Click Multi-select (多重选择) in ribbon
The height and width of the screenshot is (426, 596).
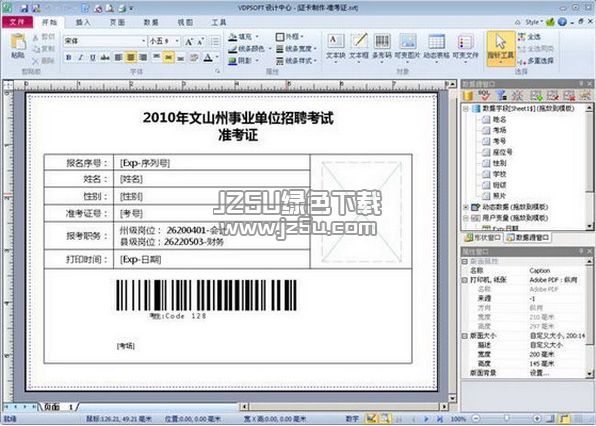(x=536, y=60)
